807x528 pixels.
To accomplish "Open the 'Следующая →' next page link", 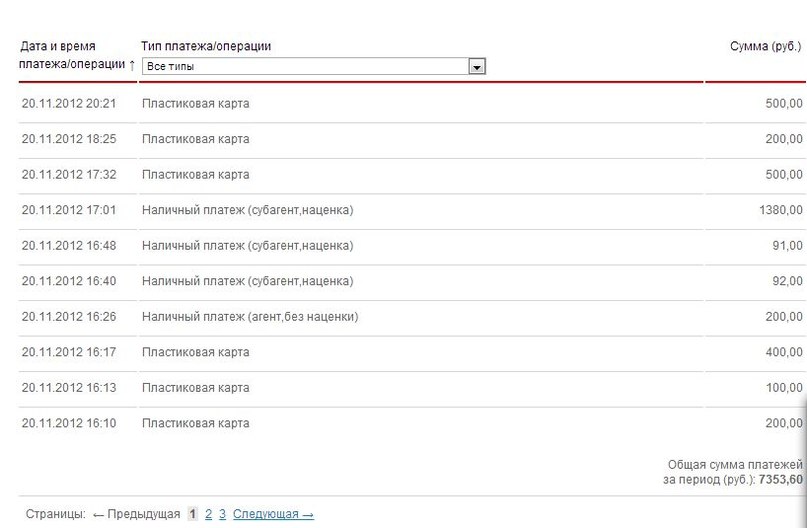I will click(x=273, y=514).
